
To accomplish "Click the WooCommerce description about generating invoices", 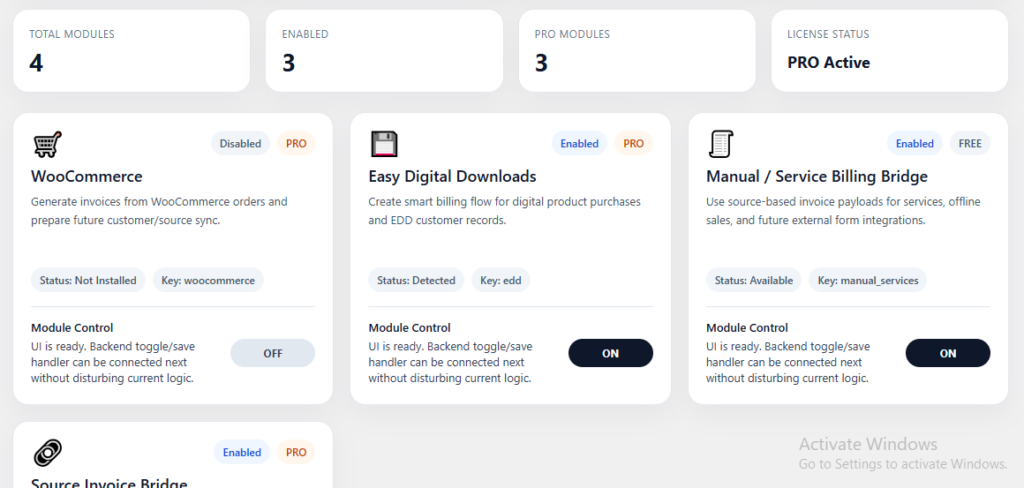I will click(x=159, y=211).
